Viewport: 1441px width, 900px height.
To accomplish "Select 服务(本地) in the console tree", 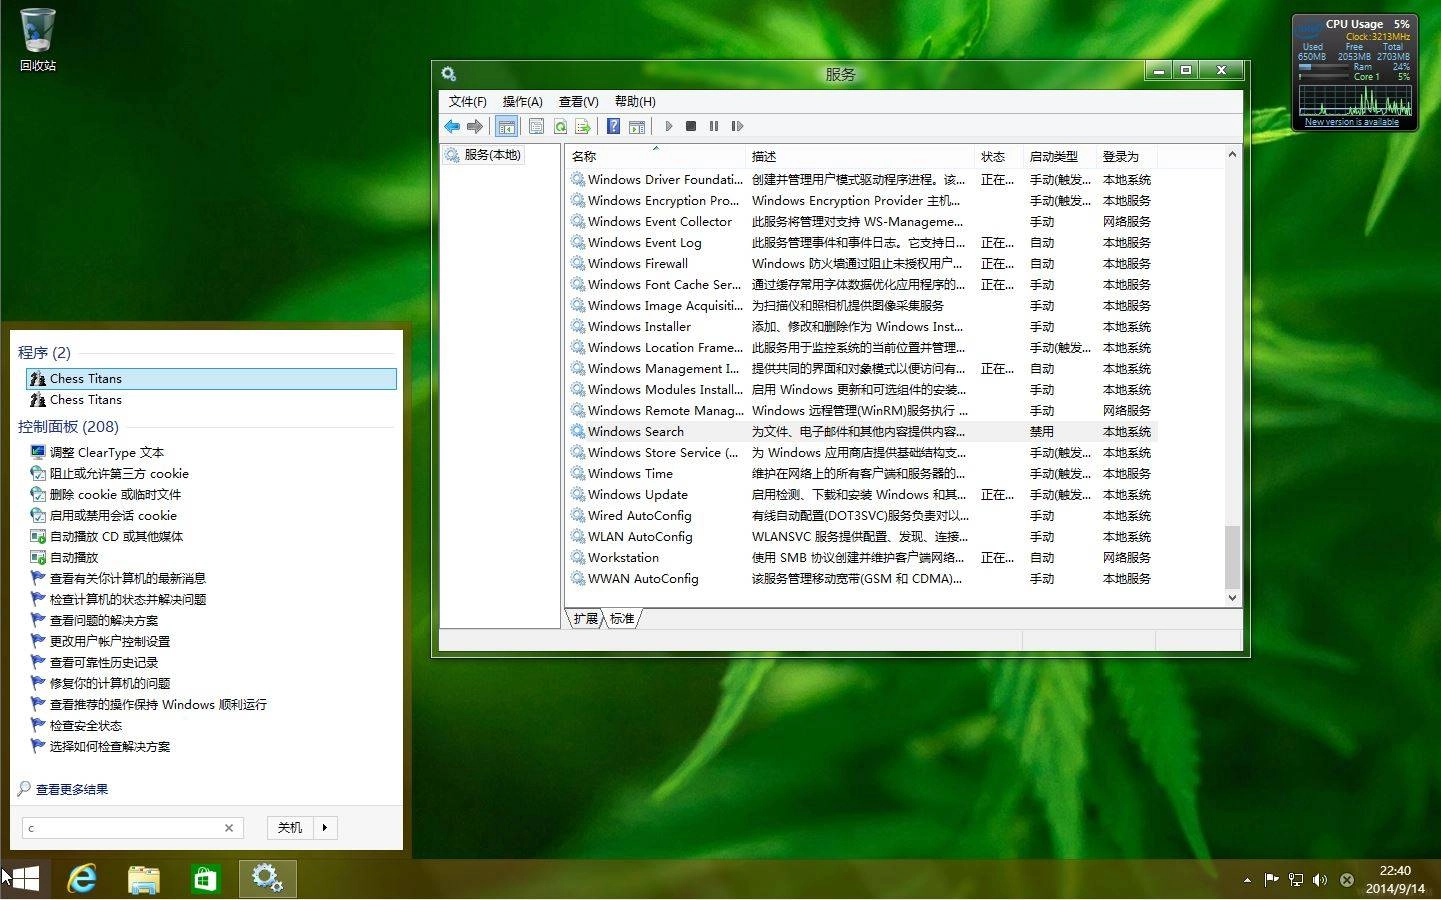I will [x=483, y=155].
